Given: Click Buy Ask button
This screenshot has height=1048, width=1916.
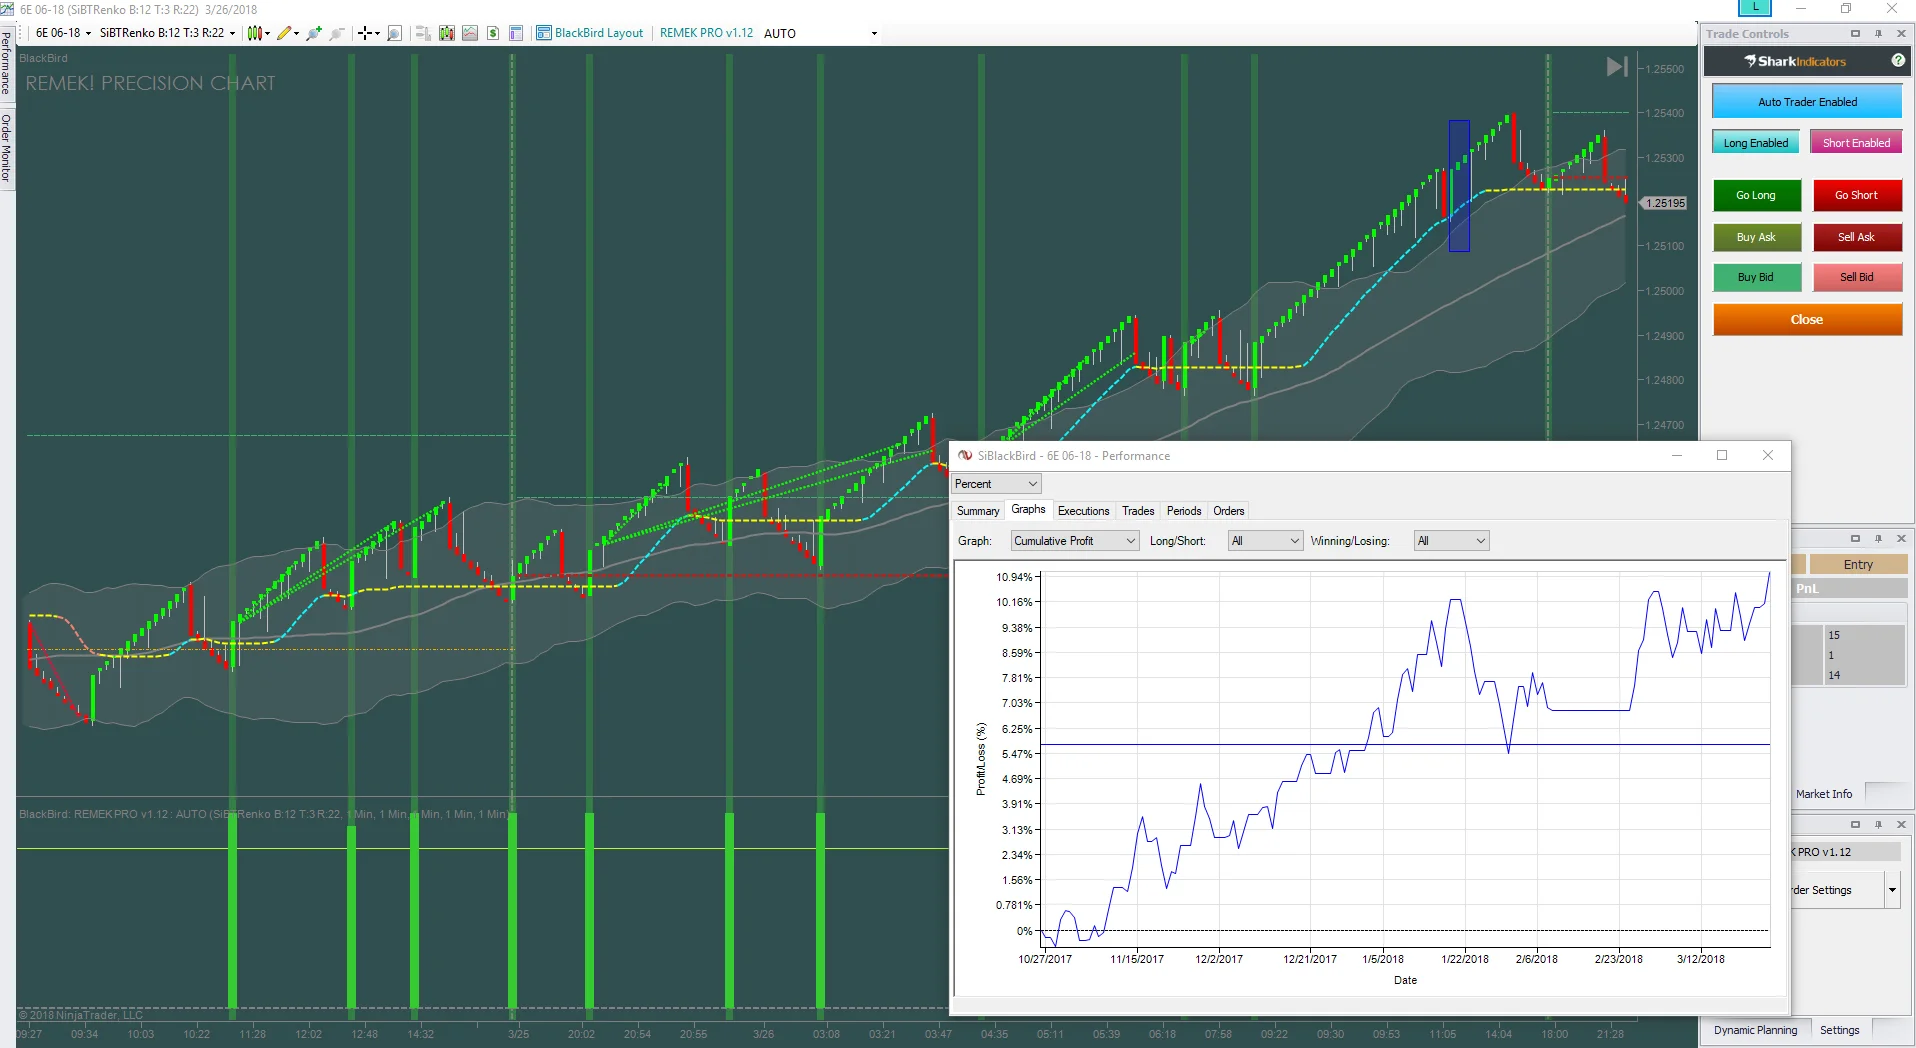Looking at the screenshot, I should [x=1756, y=237].
